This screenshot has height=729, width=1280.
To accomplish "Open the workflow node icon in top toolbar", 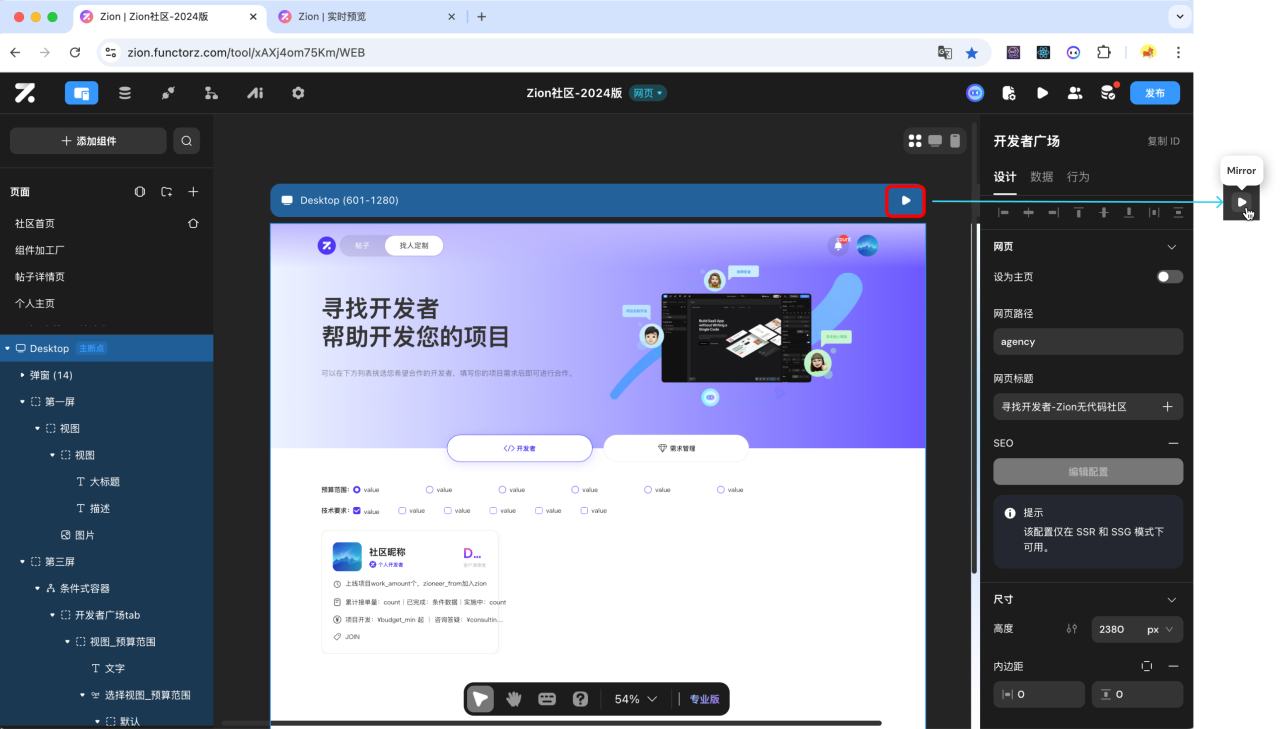I will coord(211,92).
